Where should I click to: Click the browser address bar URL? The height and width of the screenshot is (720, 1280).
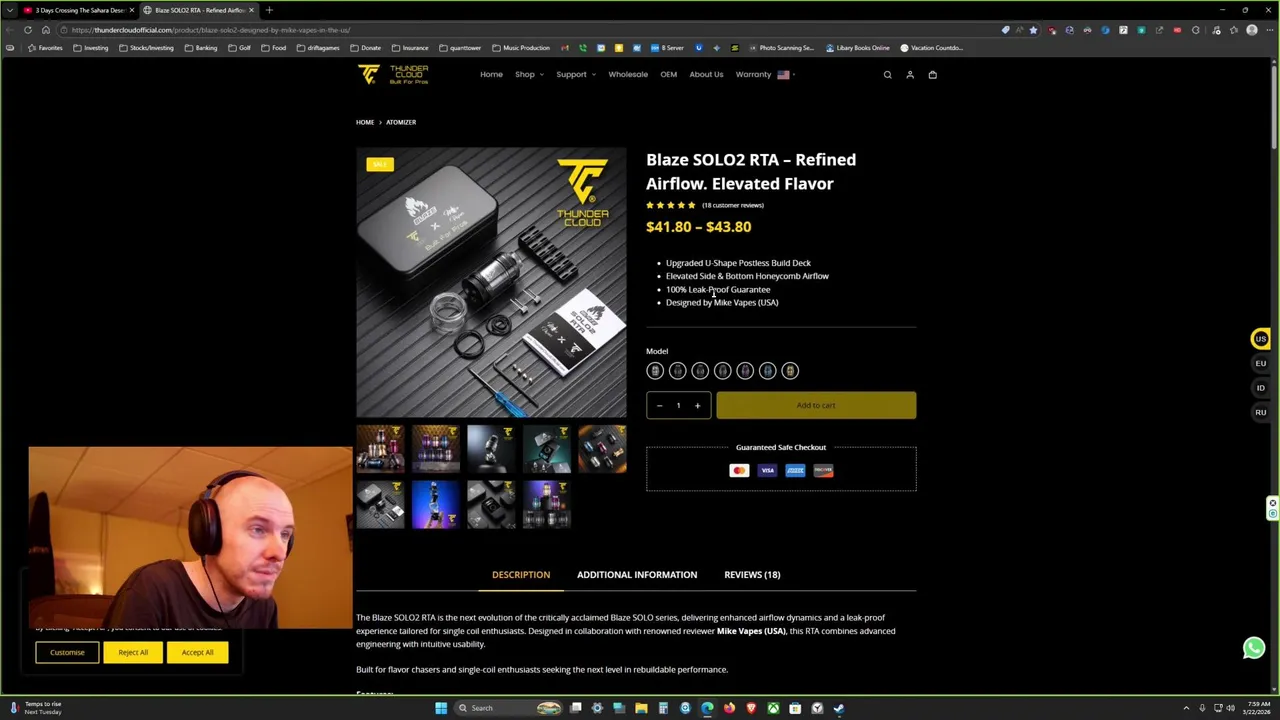pos(211,30)
